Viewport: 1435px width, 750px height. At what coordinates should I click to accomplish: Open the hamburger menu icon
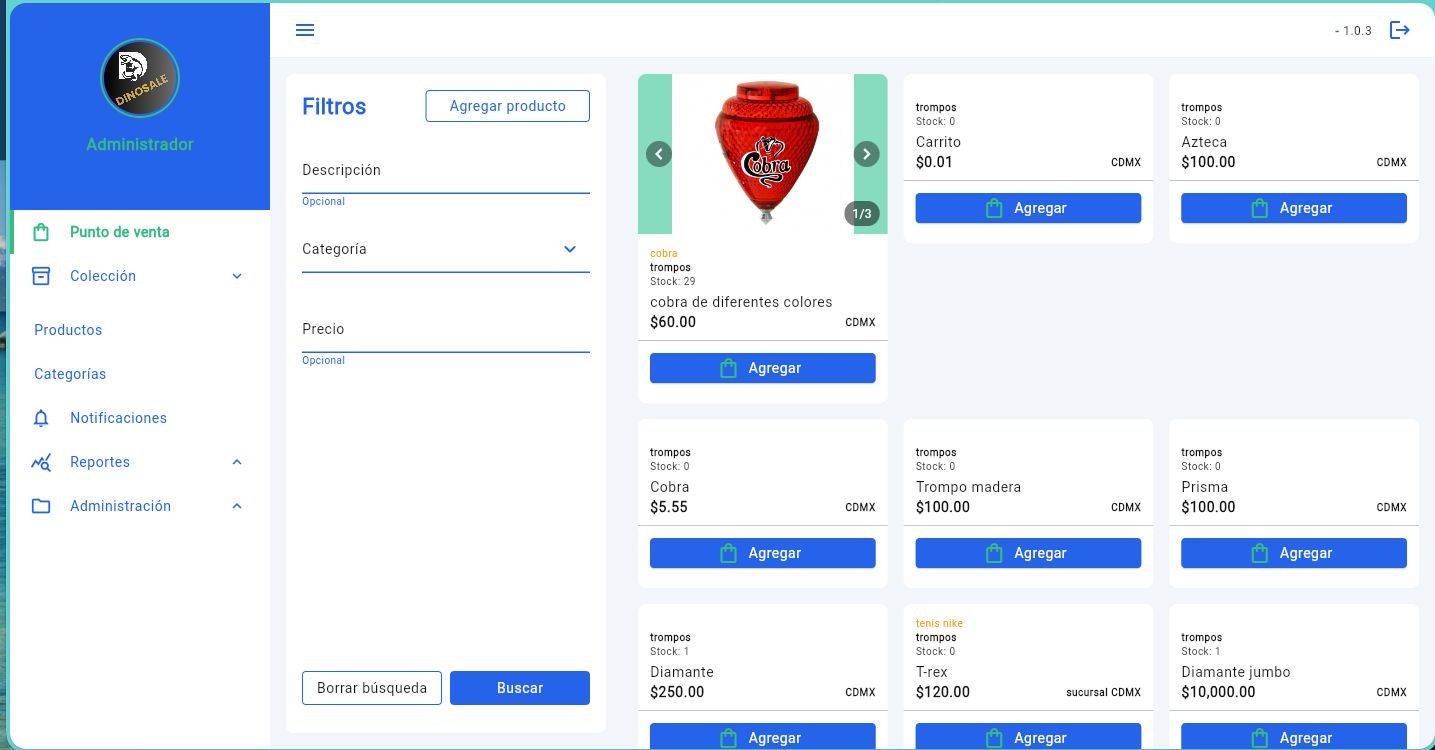tap(305, 30)
